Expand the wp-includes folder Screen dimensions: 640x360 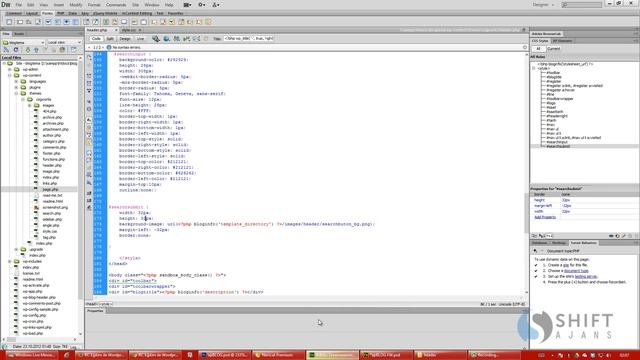(10, 261)
